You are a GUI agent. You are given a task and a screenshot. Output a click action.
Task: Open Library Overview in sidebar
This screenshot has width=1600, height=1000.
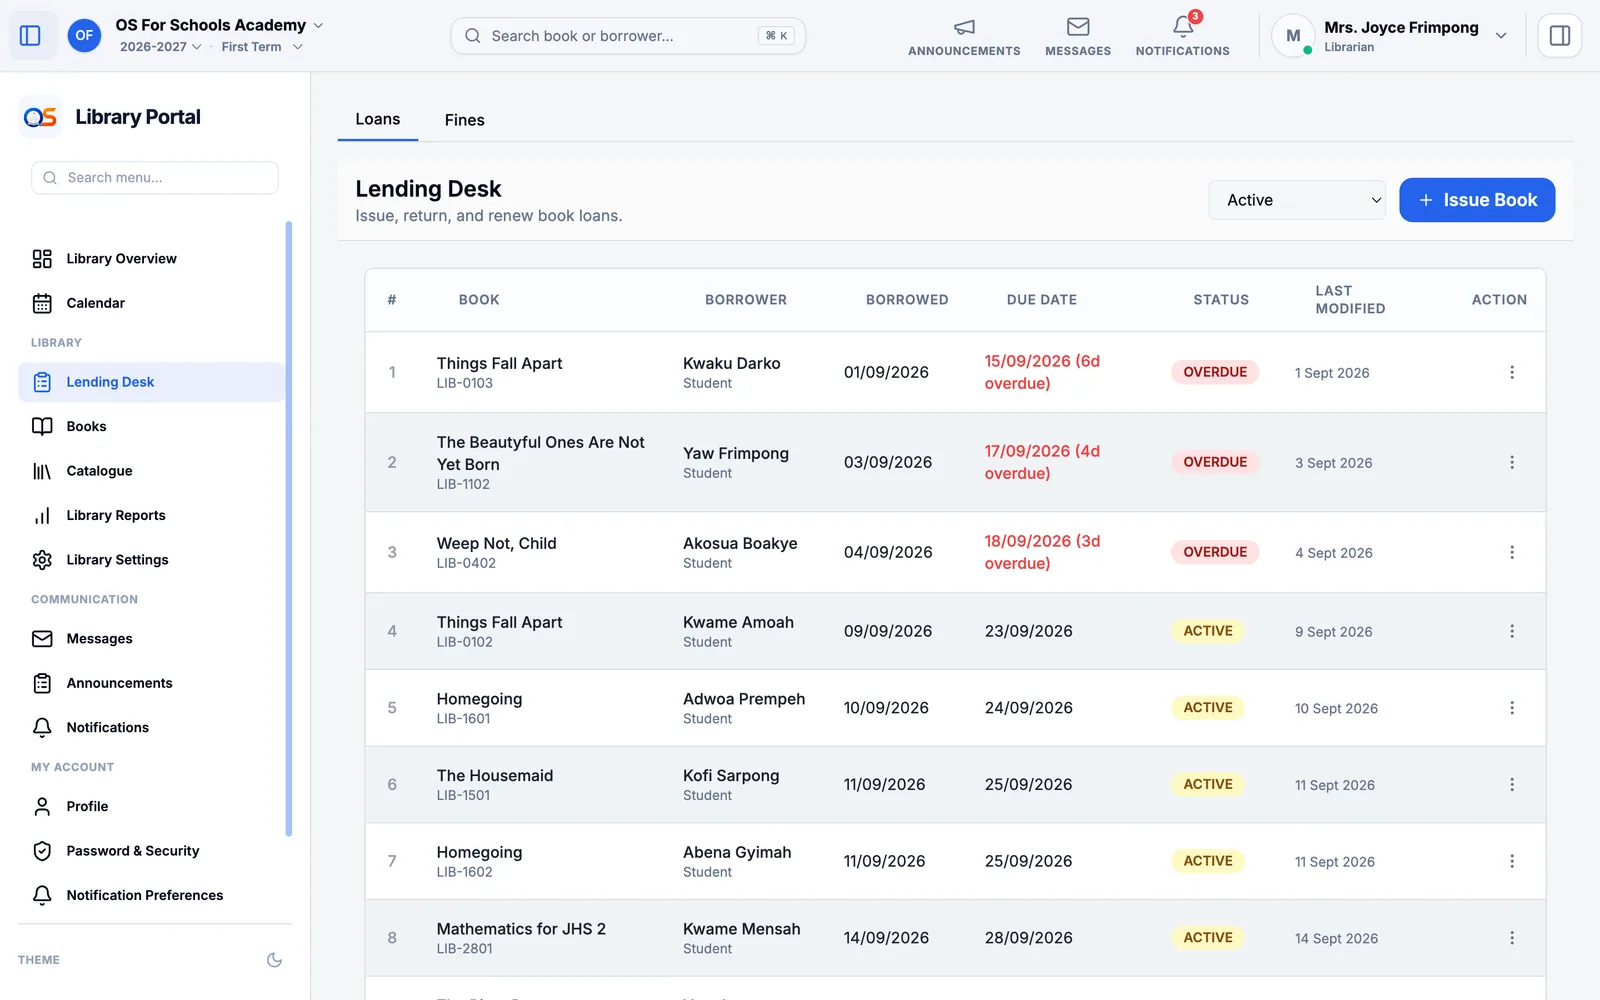pos(151,259)
